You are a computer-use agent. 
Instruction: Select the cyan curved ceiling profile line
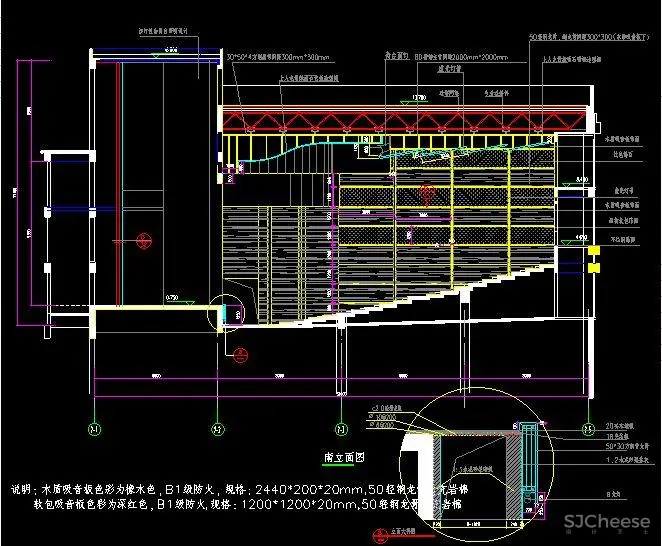click(296, 152)
